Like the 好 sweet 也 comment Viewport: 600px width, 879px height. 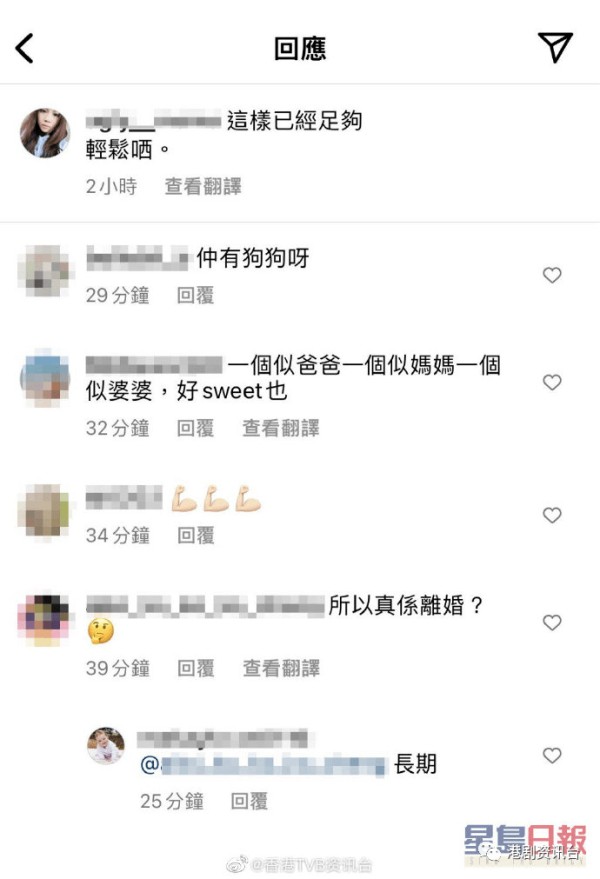click(x=552, y=382)
